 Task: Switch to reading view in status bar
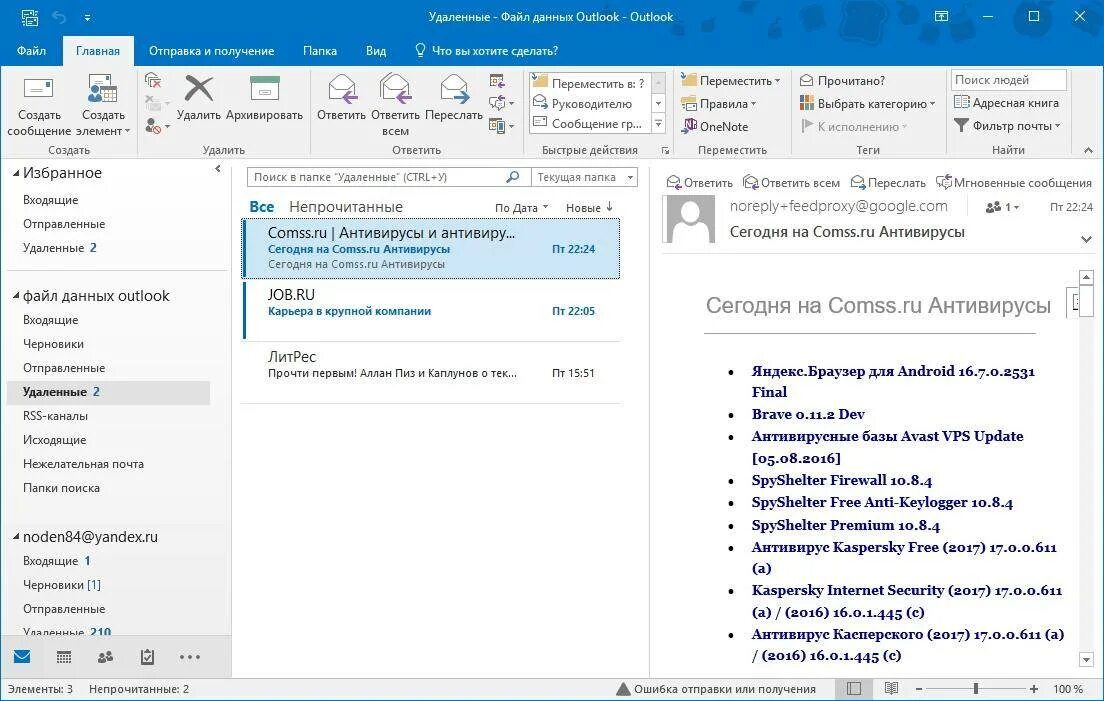click(x=891, y=689)
